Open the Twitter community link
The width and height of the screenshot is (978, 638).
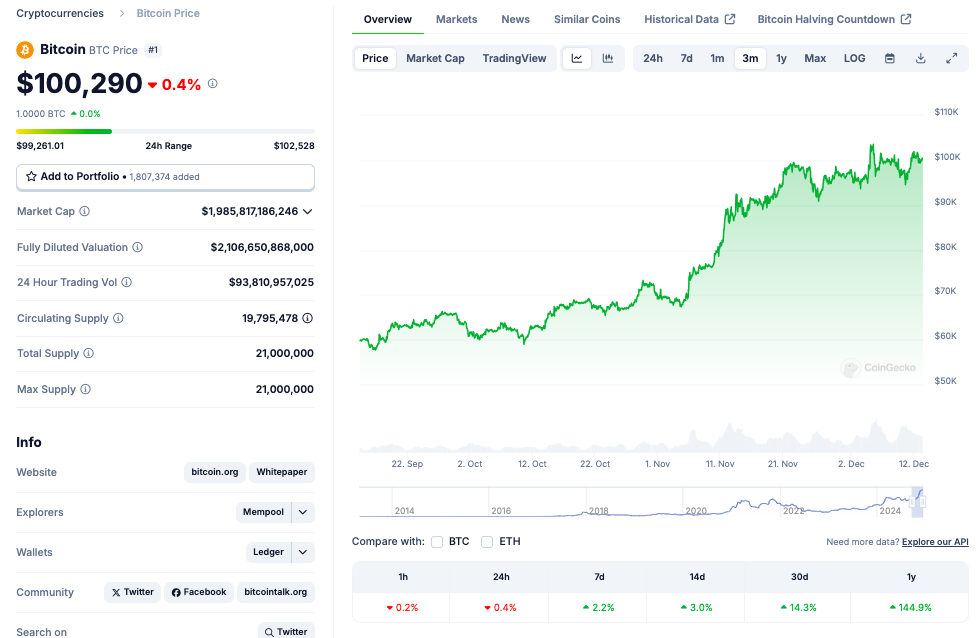[x=133, y=592]
